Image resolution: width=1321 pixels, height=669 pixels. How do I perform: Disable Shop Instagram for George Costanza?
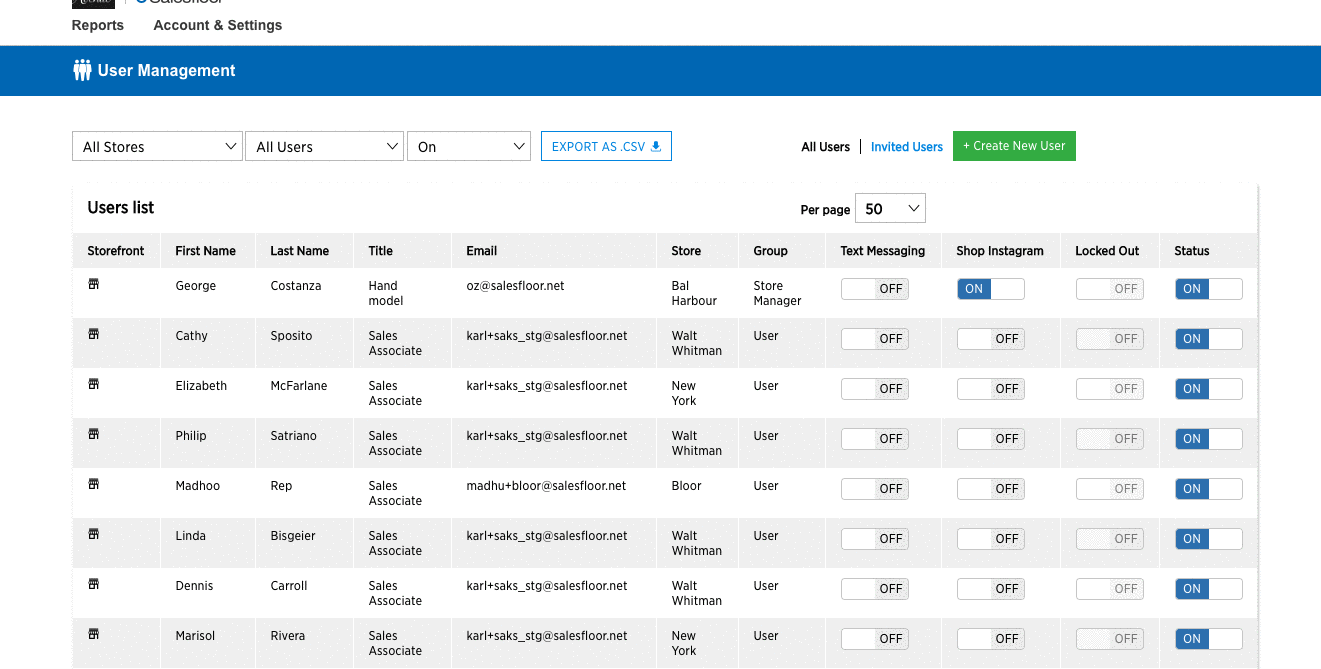(x=990, y=289)
